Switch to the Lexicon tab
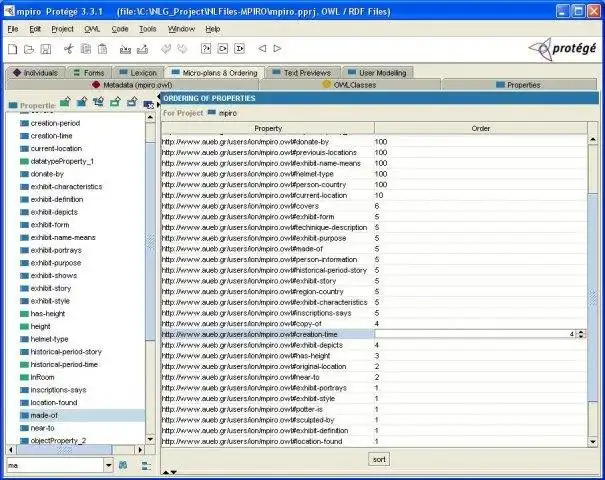This screenshot has width=605, height=480. pyautogui.click(x=138, y=73)
